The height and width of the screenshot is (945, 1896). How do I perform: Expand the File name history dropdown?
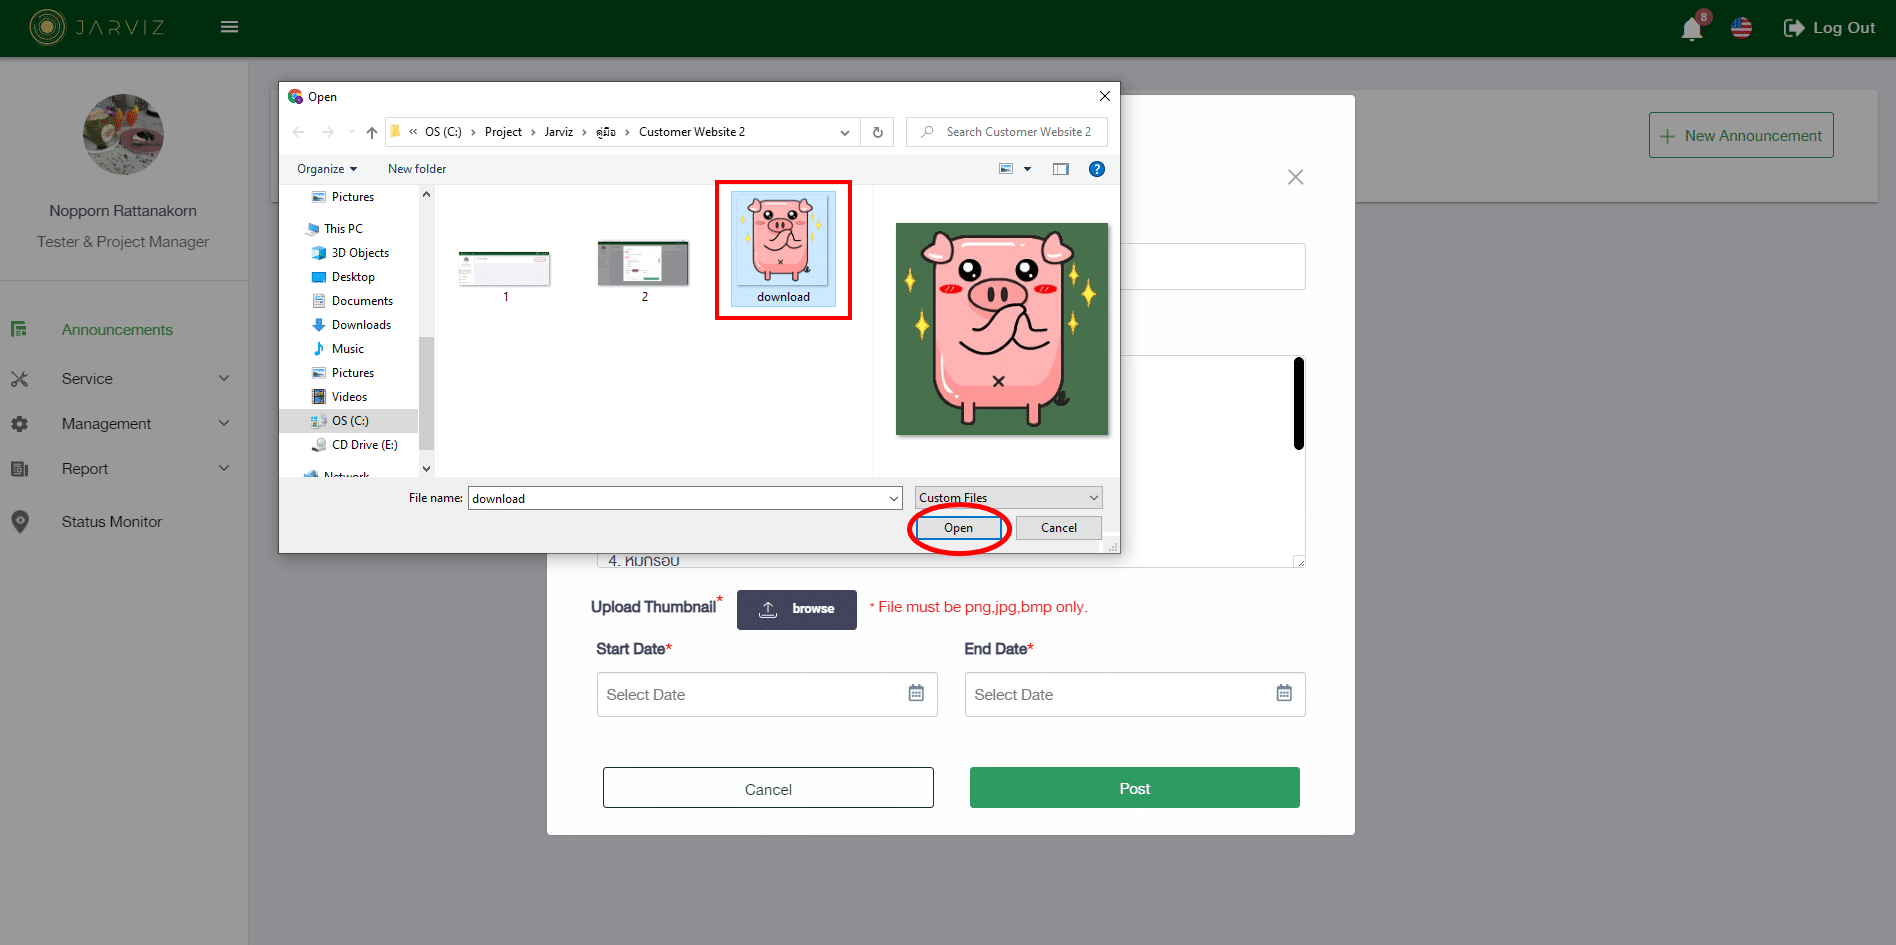pyautogui.click(x=894, y=498)
